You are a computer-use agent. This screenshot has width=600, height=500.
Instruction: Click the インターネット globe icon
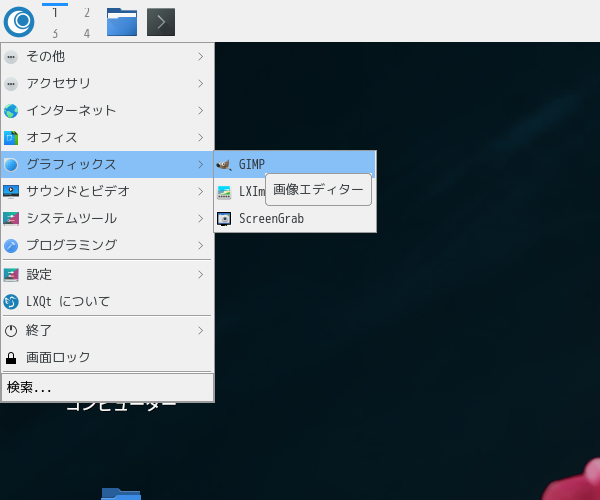pos(11,111)
